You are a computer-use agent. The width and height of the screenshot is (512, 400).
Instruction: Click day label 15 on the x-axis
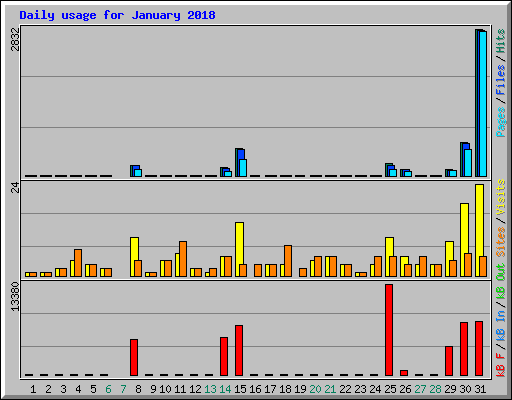(x=240, y=389)
